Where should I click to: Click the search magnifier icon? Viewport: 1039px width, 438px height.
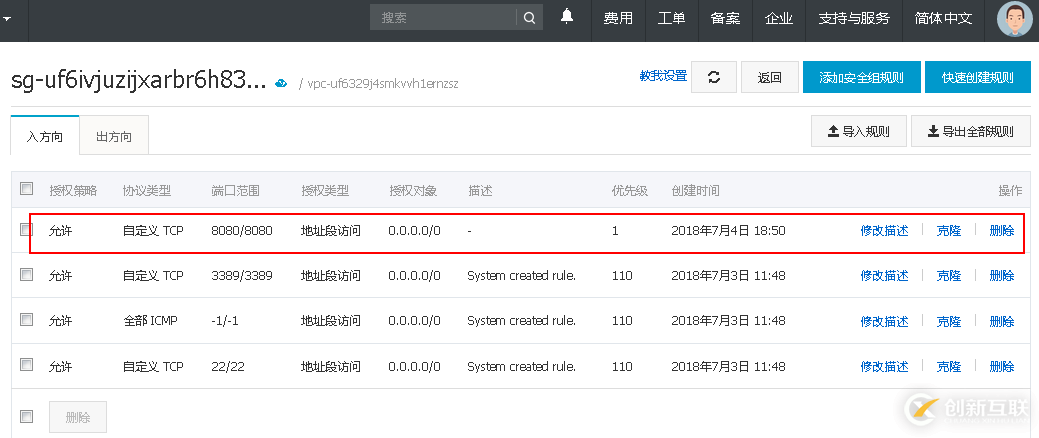pos(529,17)
